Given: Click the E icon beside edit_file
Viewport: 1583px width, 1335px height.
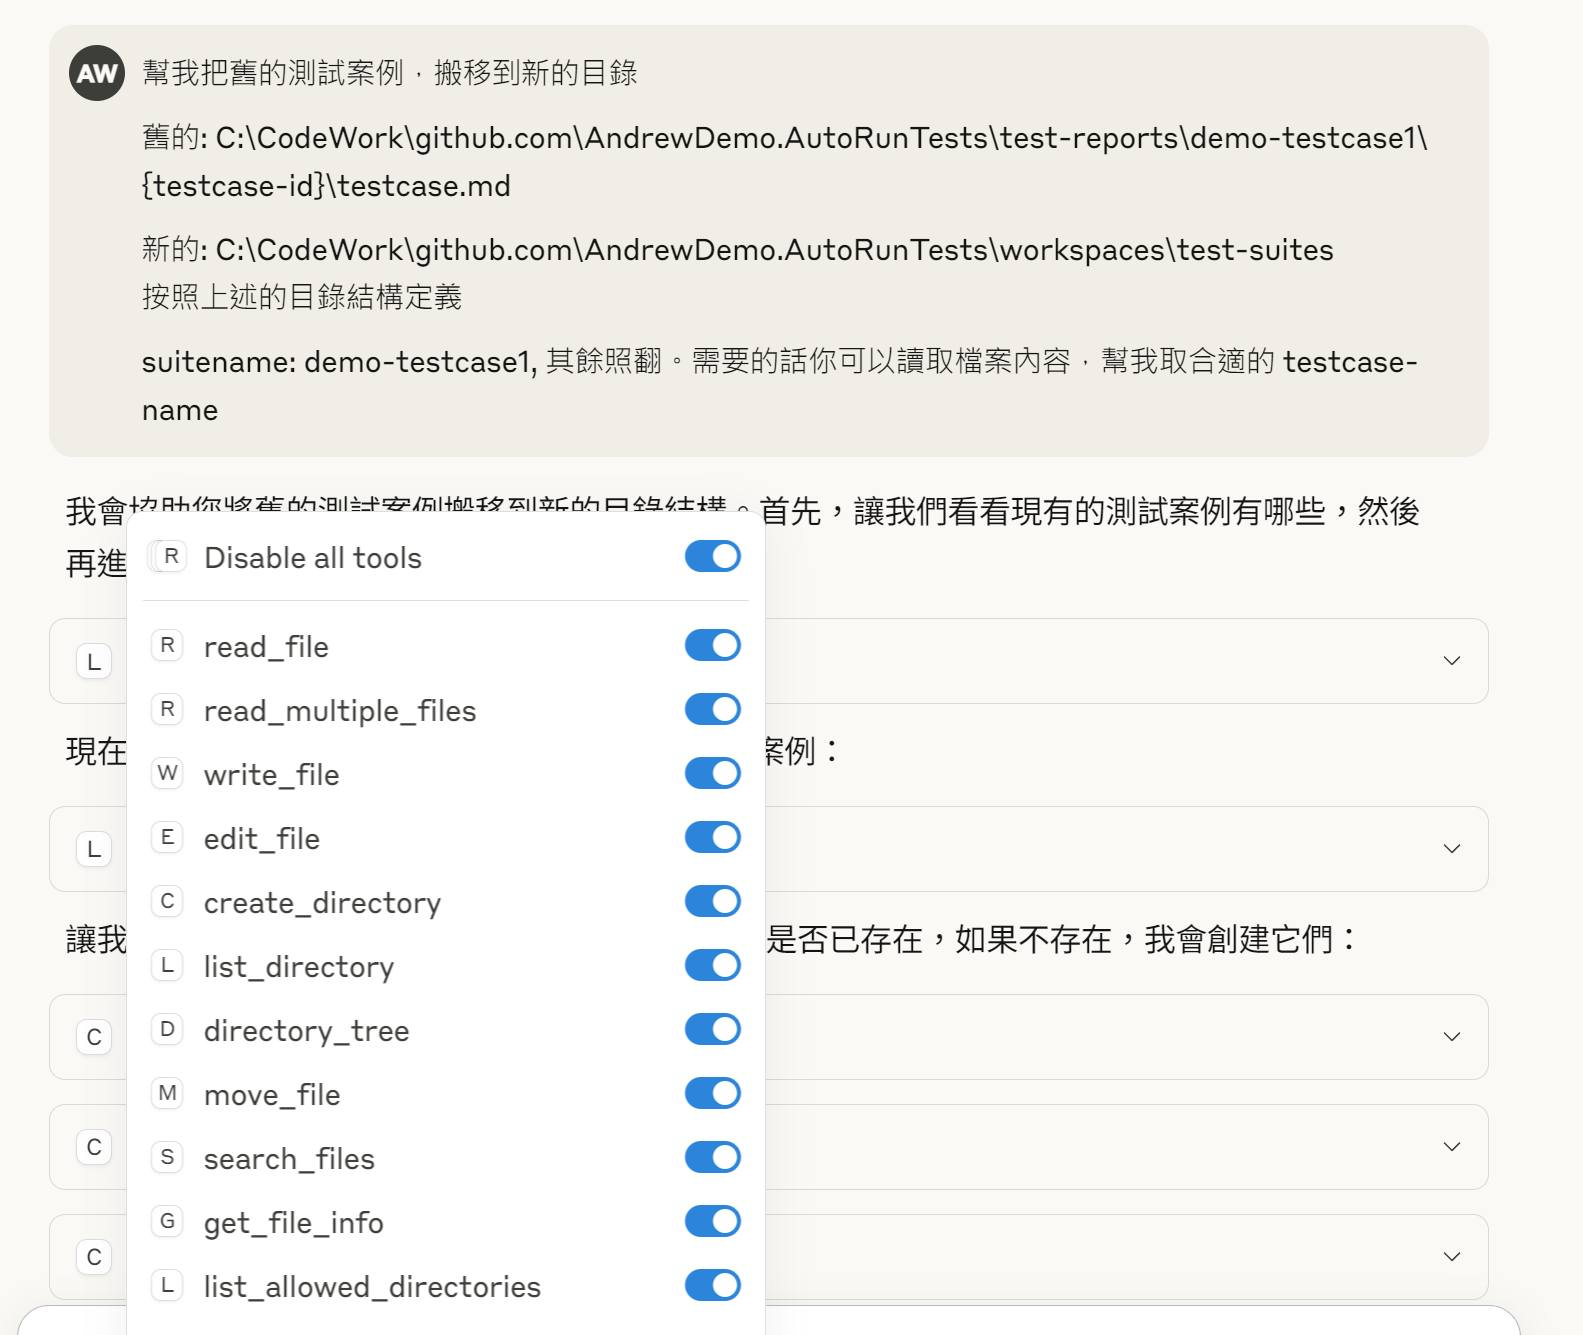Looking at the screenshot, I should click(167, 838).
